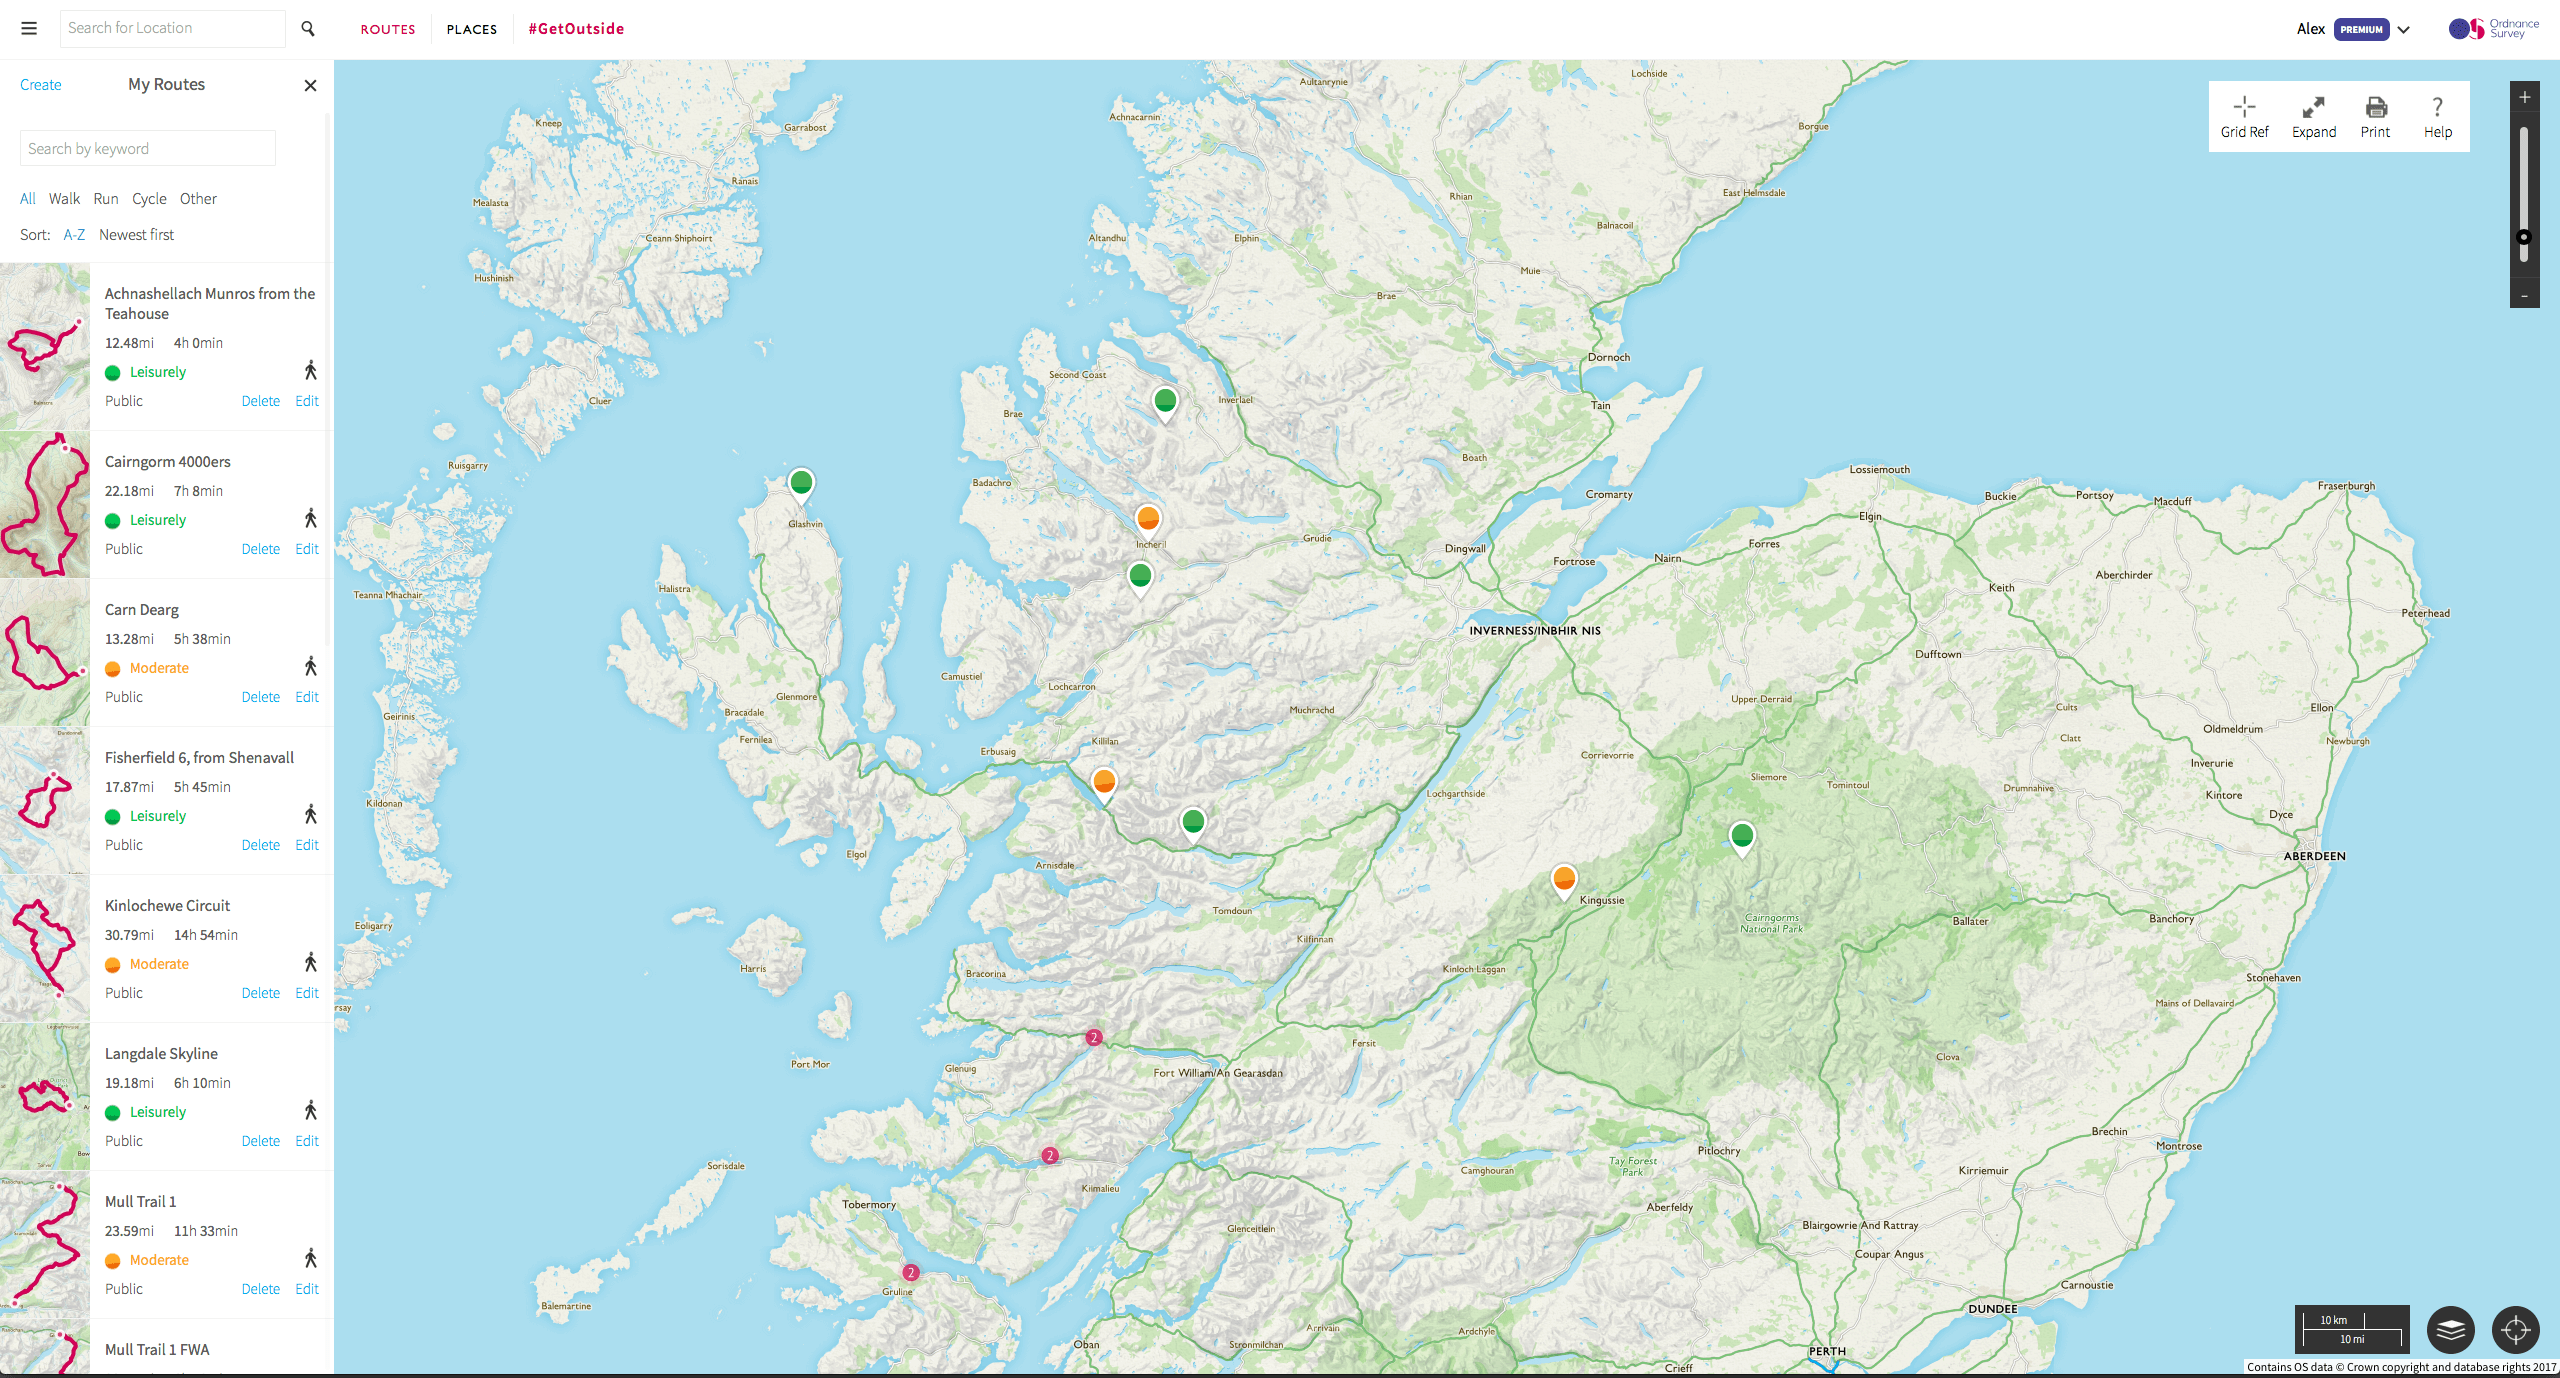Close the My Routes panel
This screenshot has width=2560, height=1378.
310,85
